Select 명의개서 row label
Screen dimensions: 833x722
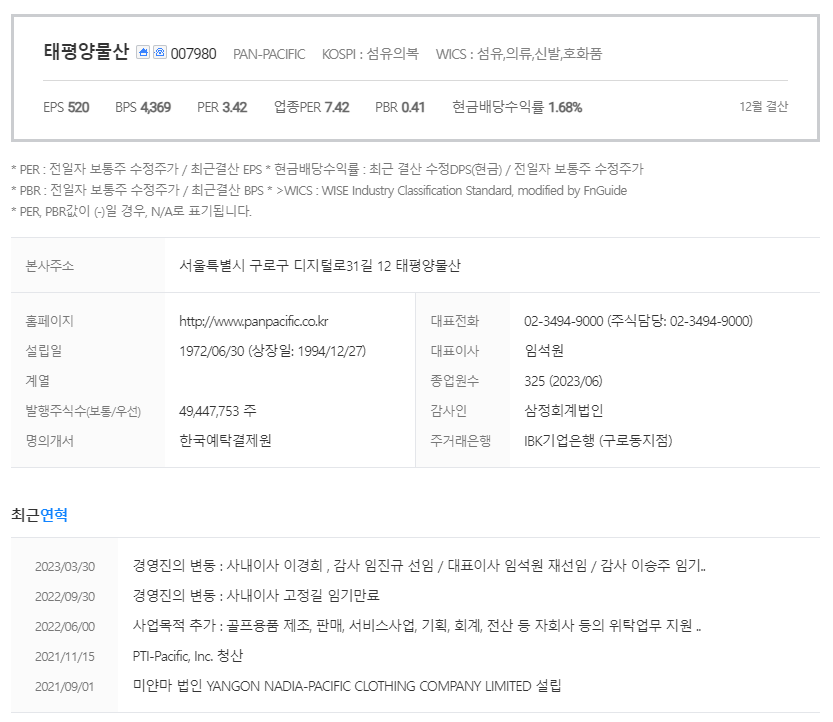50,440
